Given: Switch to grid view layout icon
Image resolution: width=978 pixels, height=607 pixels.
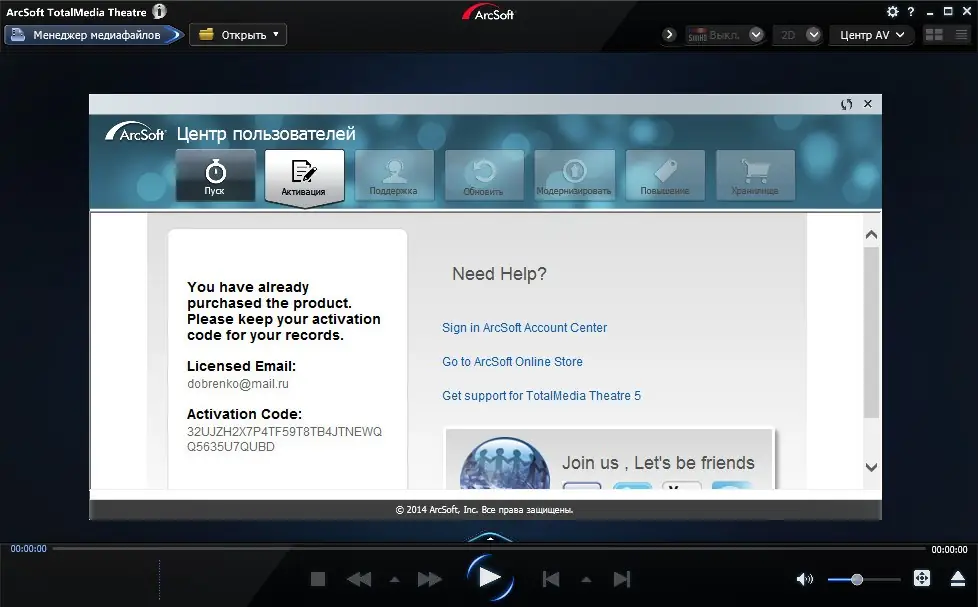Looking at the screenshot, I should tap(934, 35).
